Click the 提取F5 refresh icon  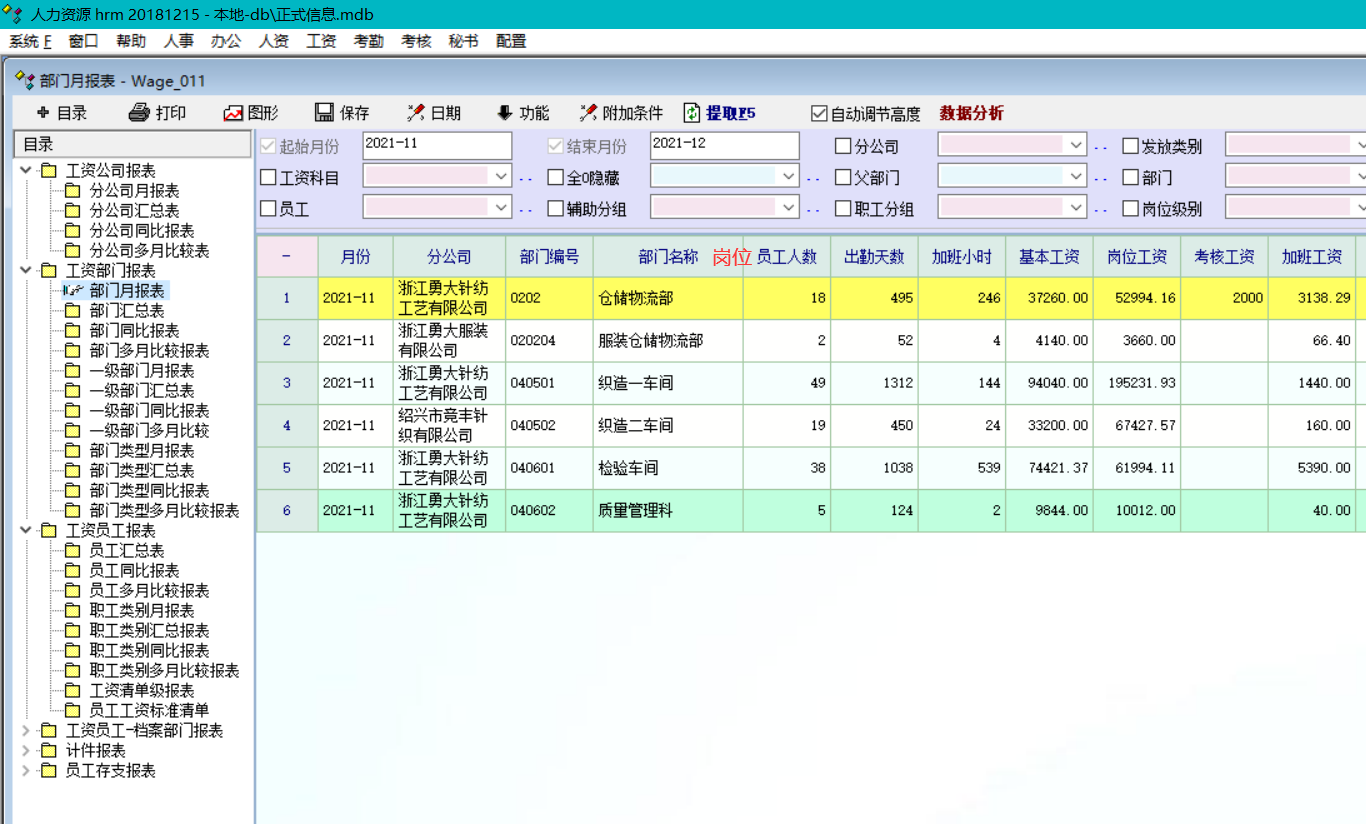click(692, 113)
